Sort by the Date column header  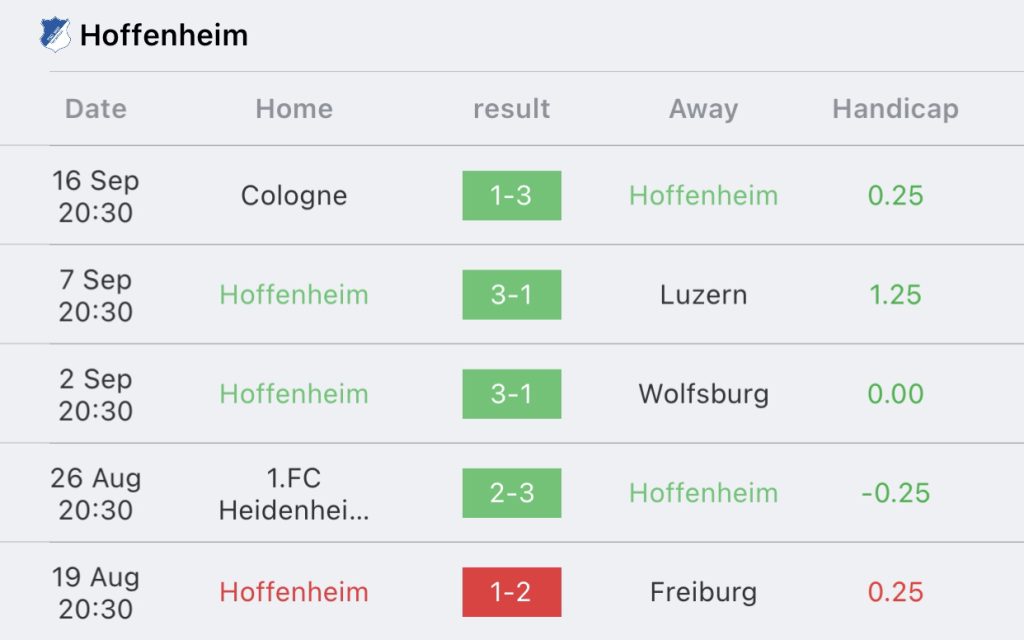pyautogui.click(x=96, y=109)
